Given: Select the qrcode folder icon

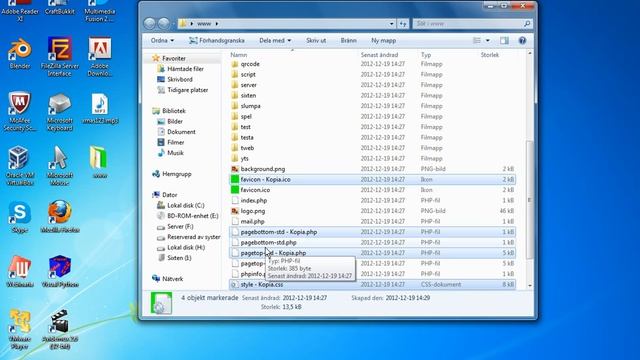Looking at the screenshot, I should [235, 64].
